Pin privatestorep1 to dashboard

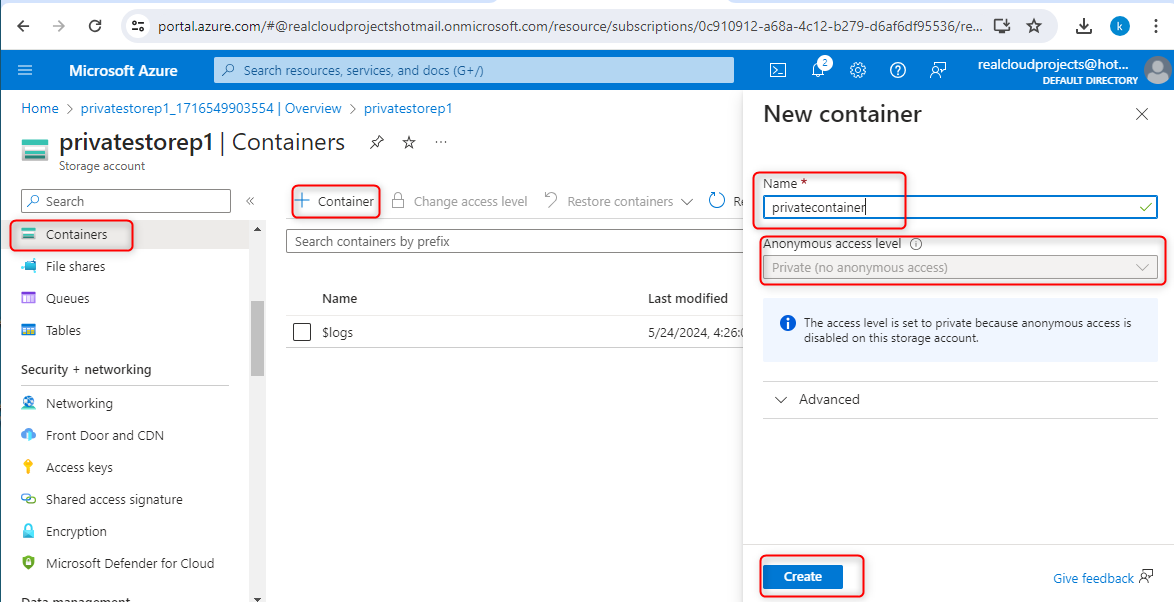377,143
